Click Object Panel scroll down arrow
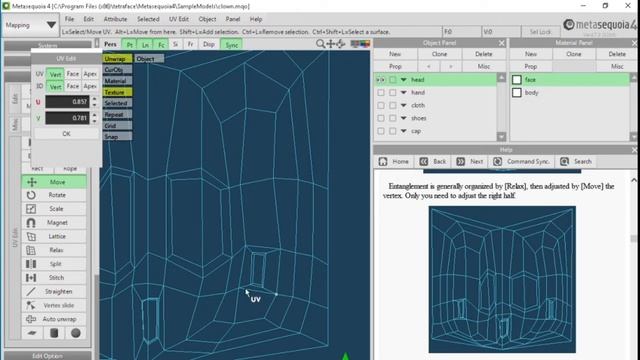This screenshot has width=640, height=360. tap(501, 137)
